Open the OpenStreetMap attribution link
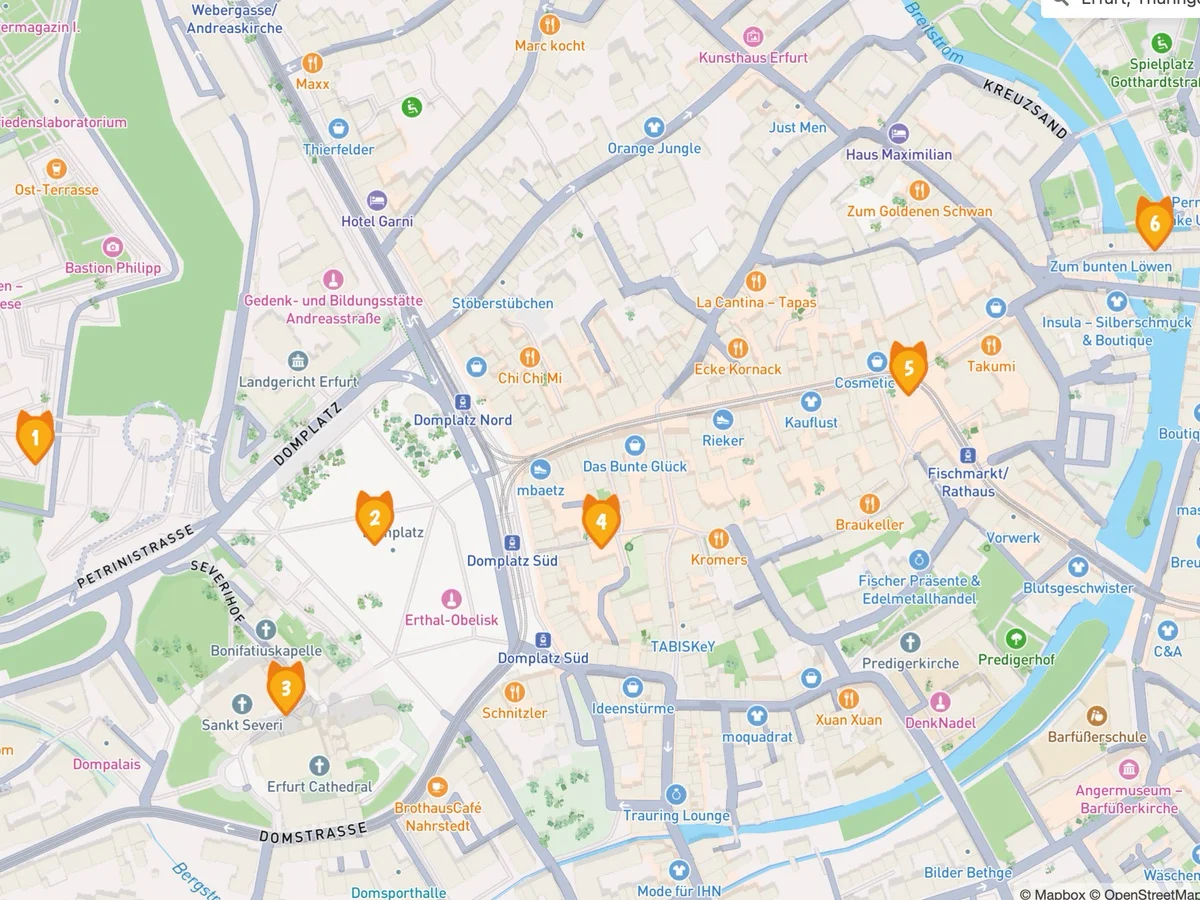Image resolution: width=1200 pixels, height=900 pixels. tap(1144, 895)
